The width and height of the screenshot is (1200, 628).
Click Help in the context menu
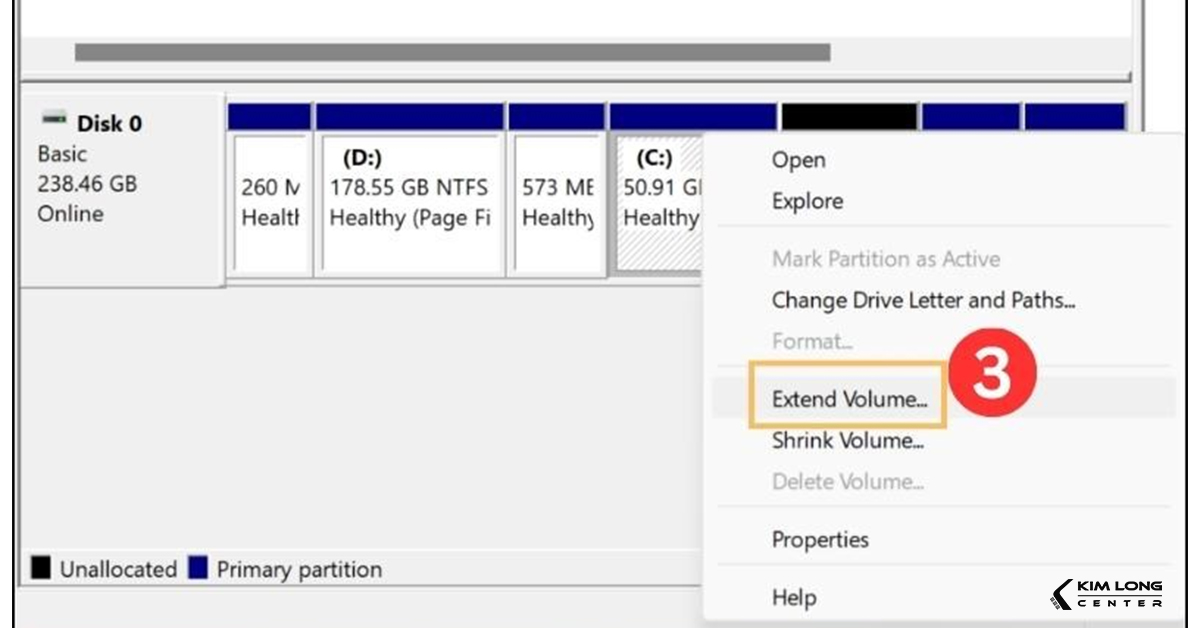point(794,598)
